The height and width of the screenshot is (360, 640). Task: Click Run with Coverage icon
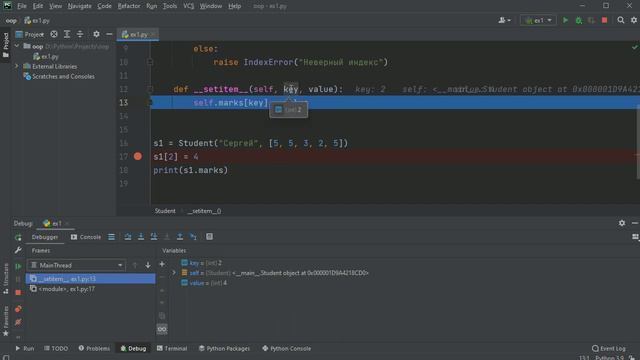(591, 20)
